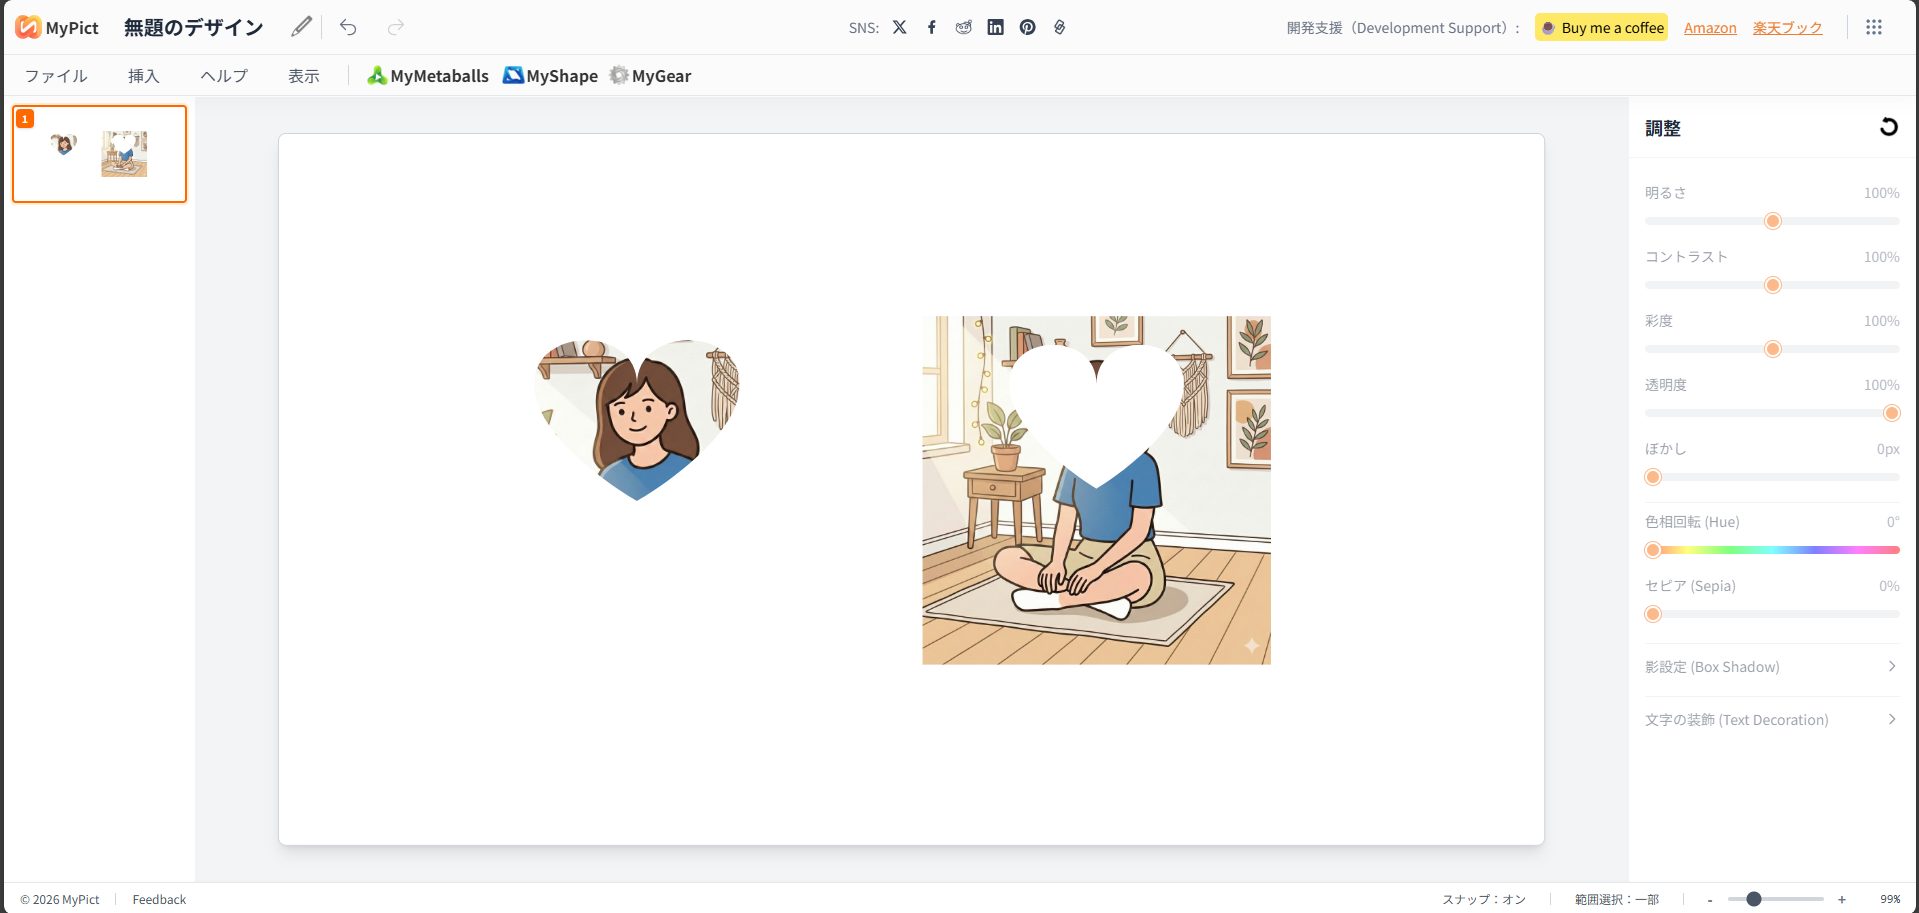Click the zoom in plus icon
Viewport: 1919px width, 913px height.
1841,900
